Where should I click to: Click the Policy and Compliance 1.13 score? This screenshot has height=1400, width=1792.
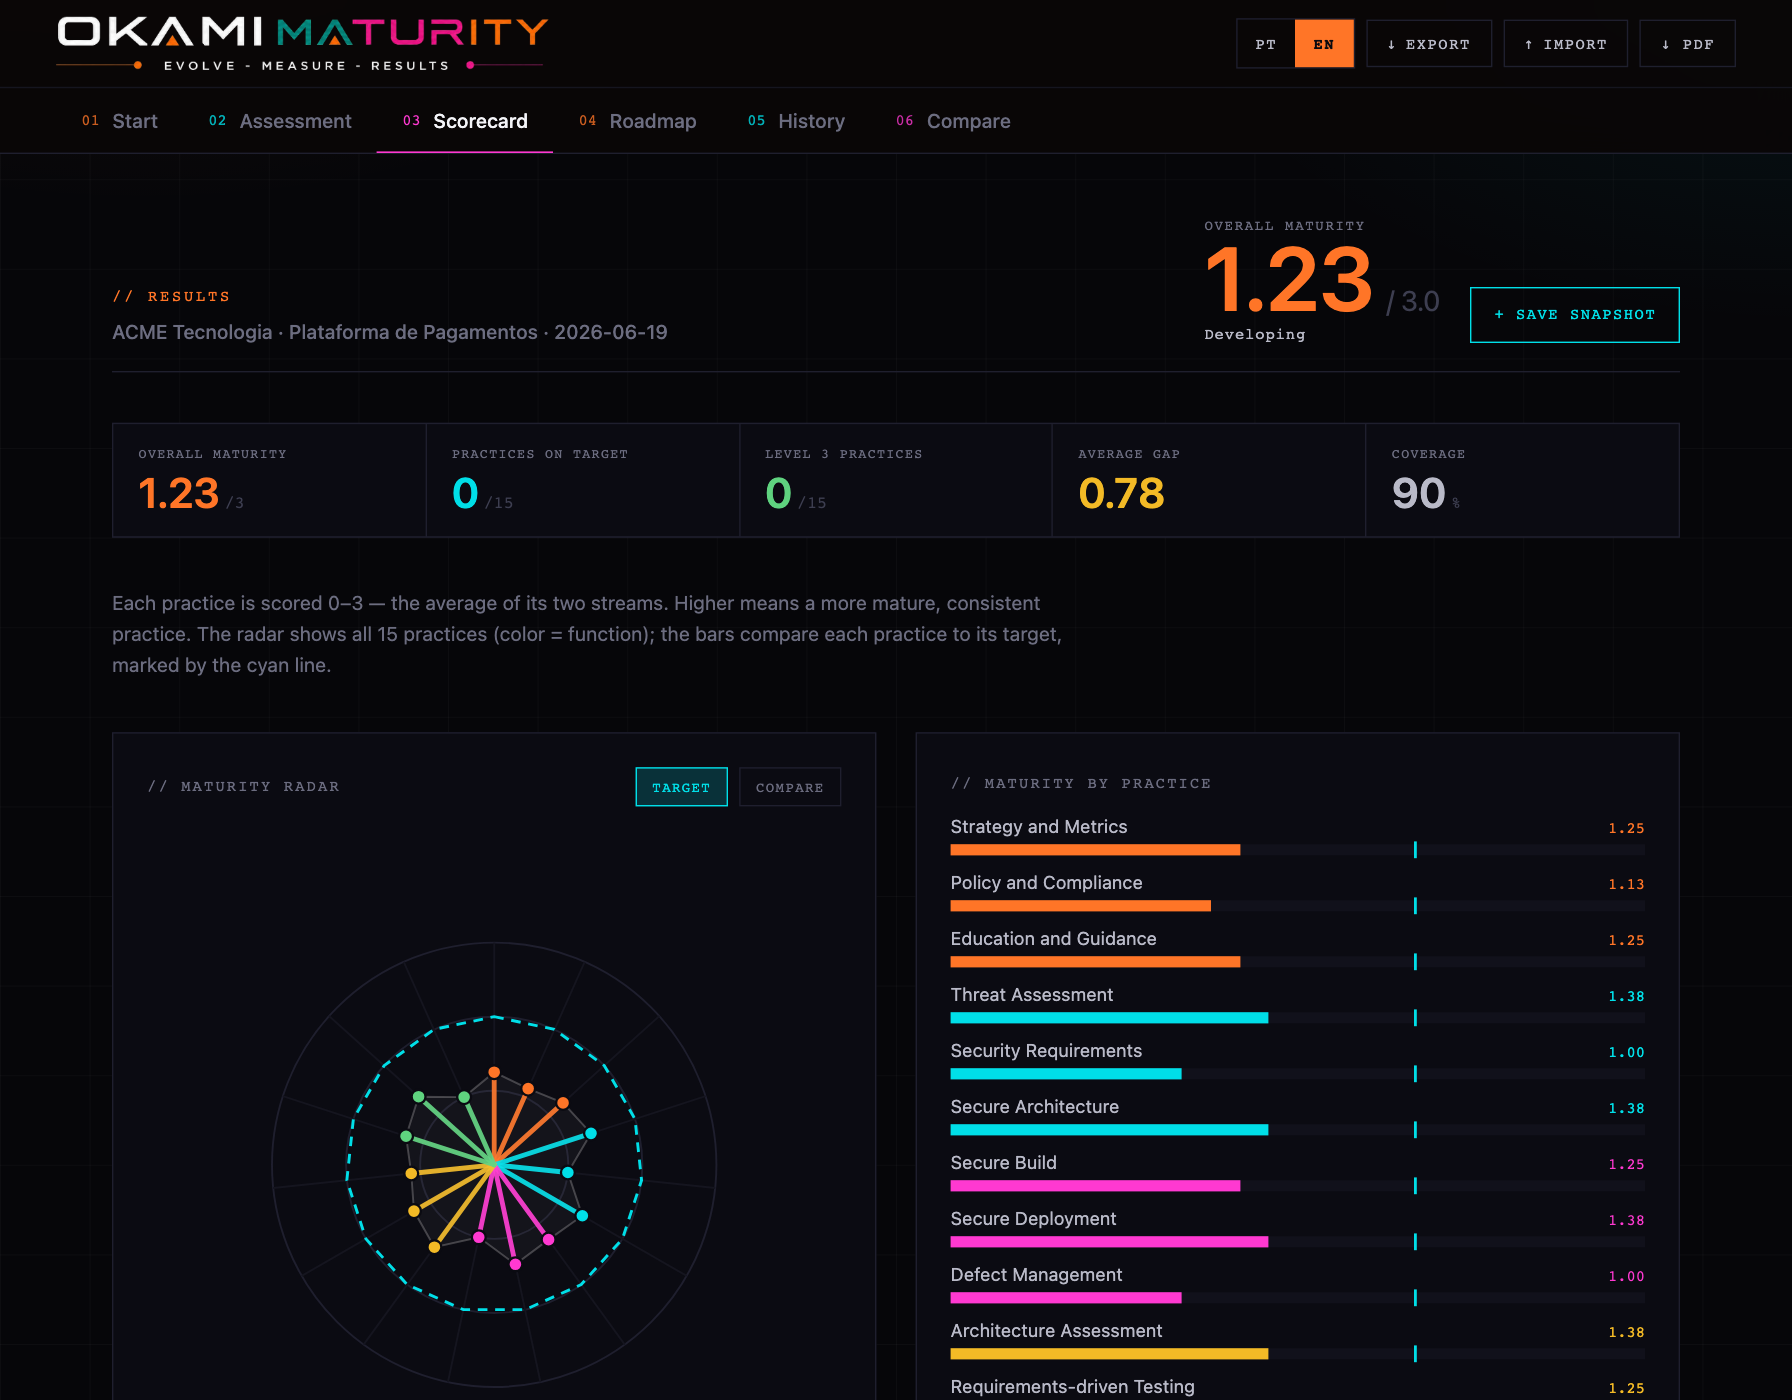point(1626,884)
